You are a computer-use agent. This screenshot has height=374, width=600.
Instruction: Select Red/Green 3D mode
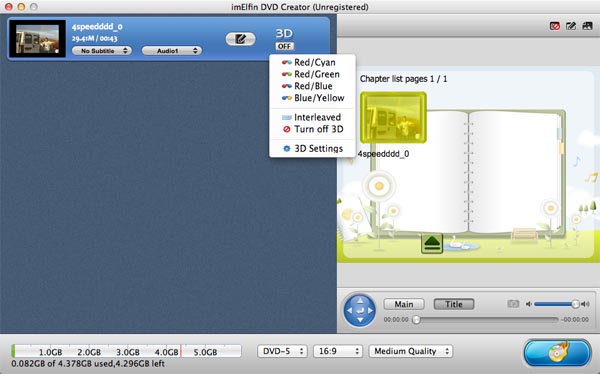tap(312, 74)
